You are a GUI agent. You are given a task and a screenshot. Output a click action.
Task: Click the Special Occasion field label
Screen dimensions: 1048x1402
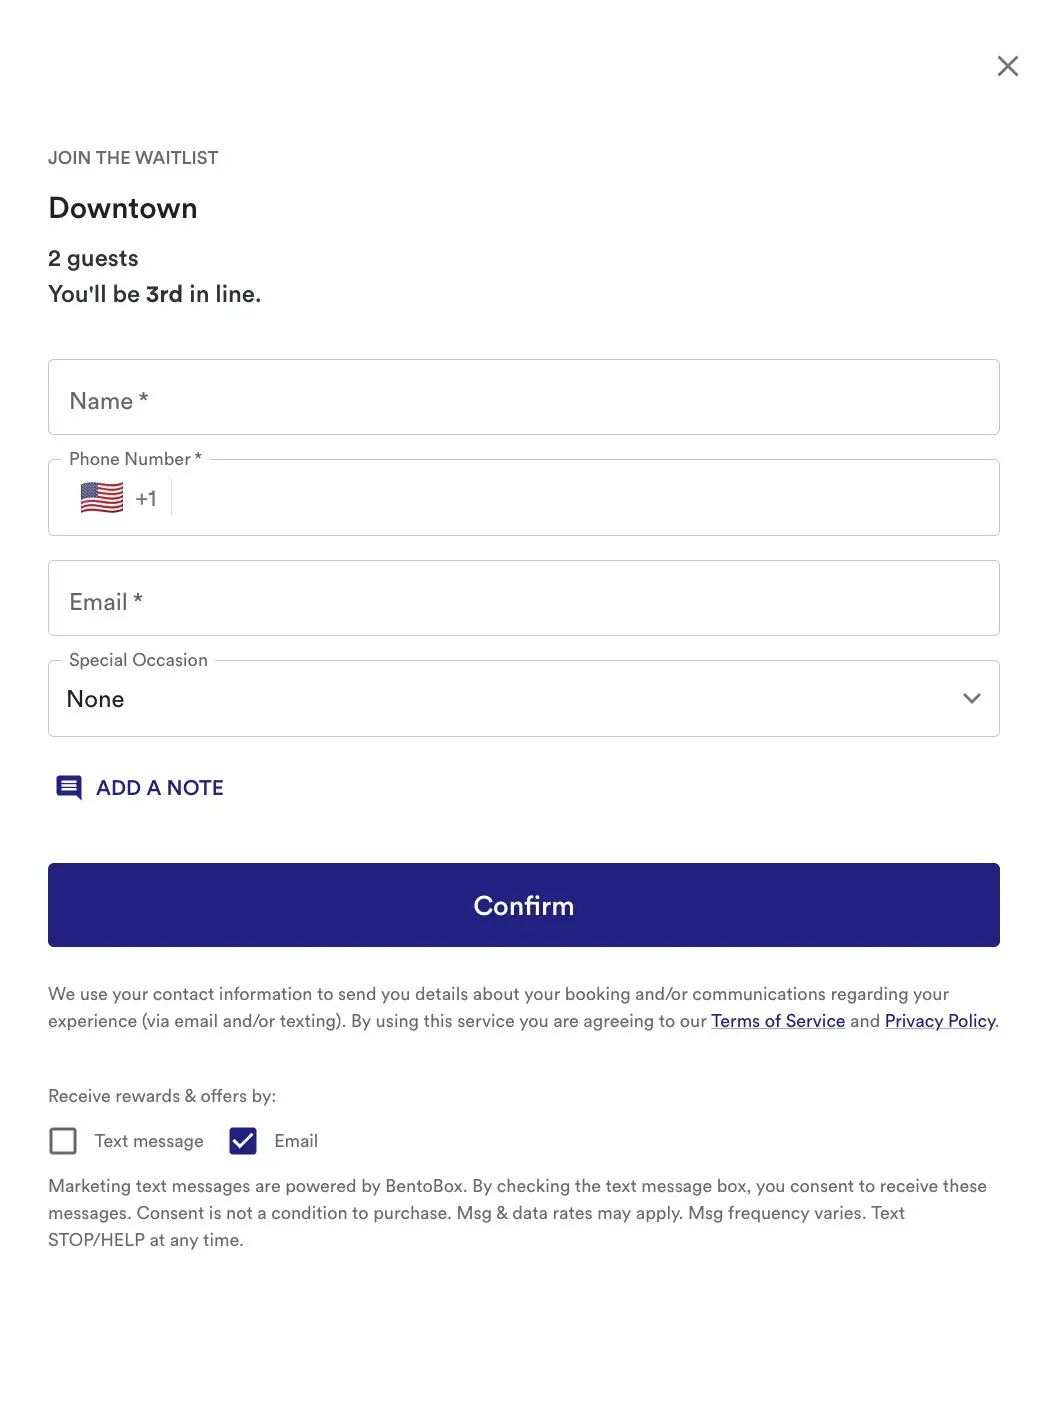[138, 660]
